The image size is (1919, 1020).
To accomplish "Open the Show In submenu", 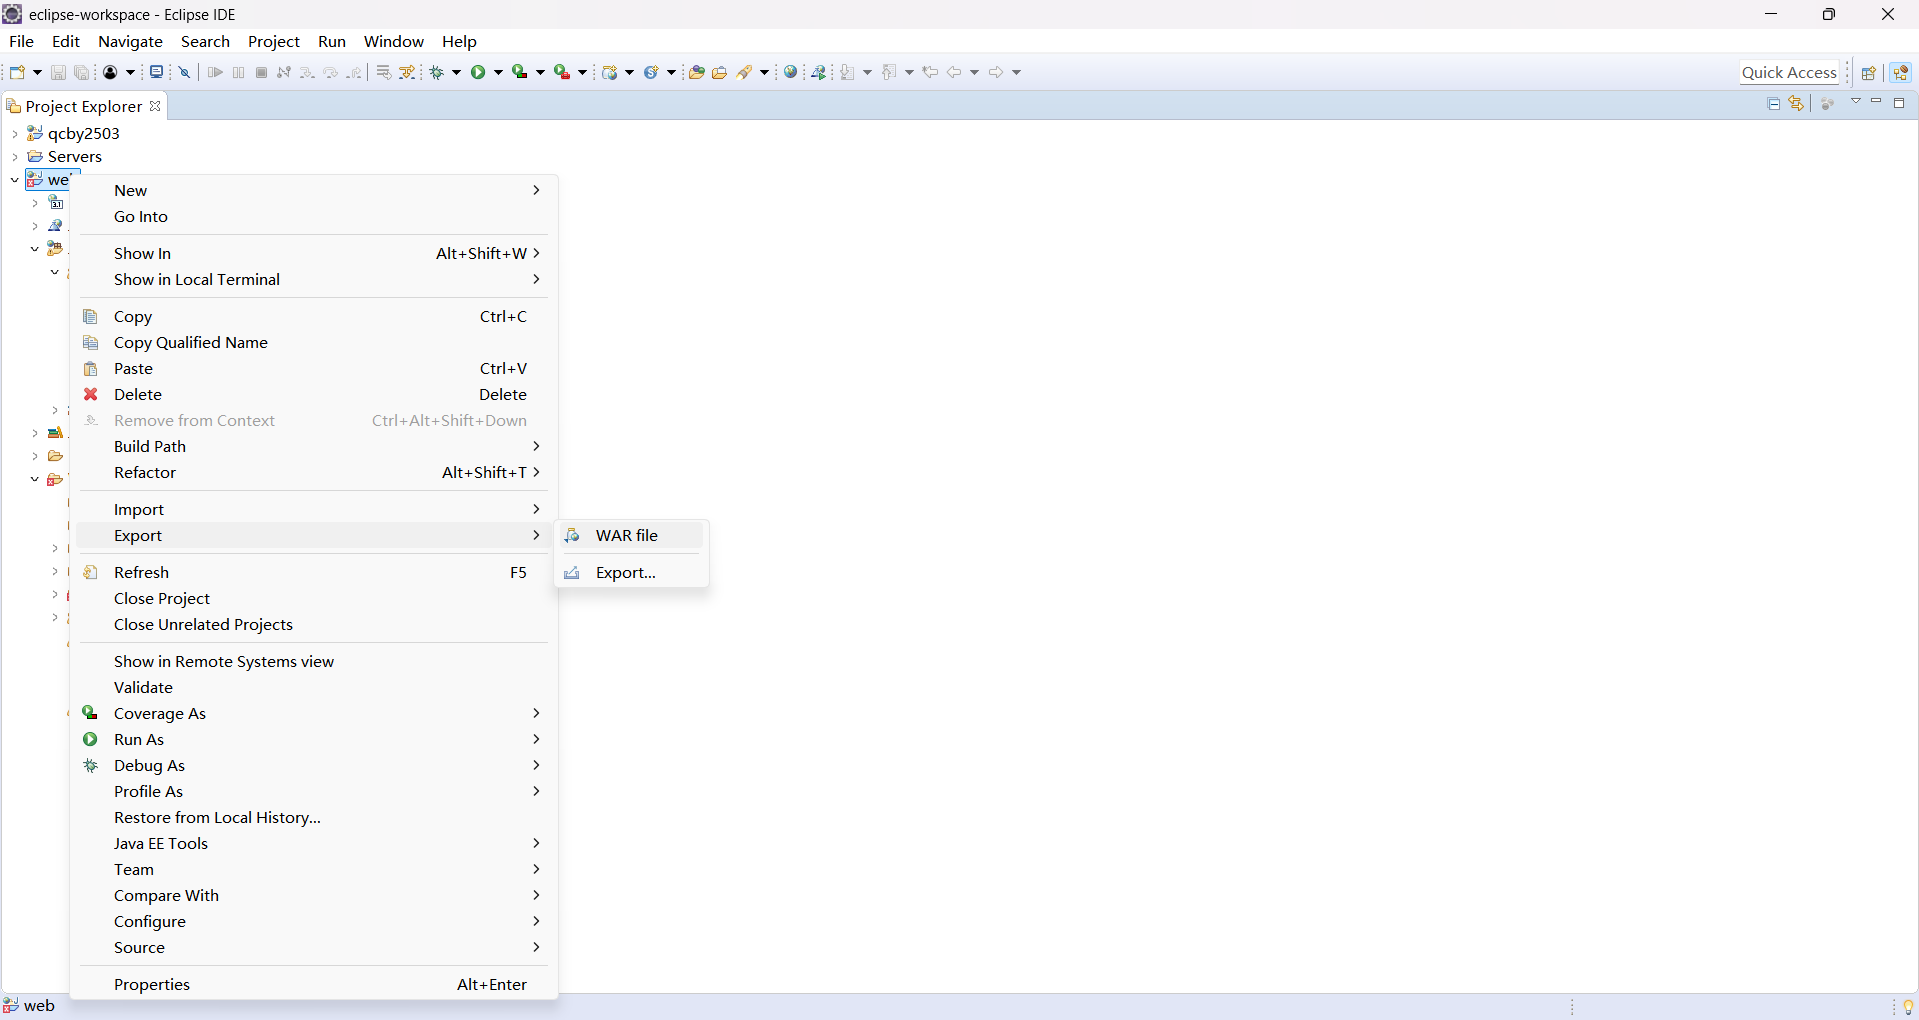I will point(314,253).
